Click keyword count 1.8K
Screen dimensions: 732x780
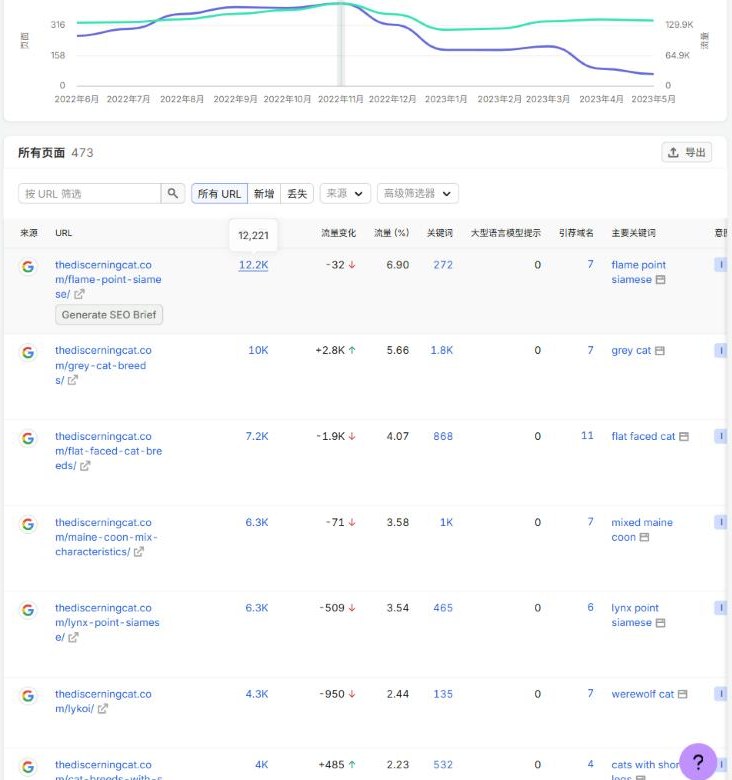point(442,351)
